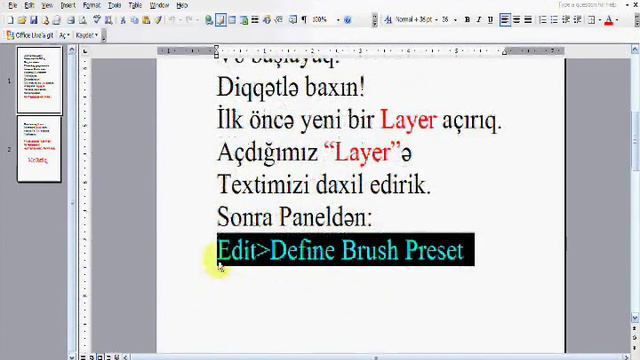This screenshot has width=640, height=360.
Task: Open the Tools menu
Action: pos(114,5)
